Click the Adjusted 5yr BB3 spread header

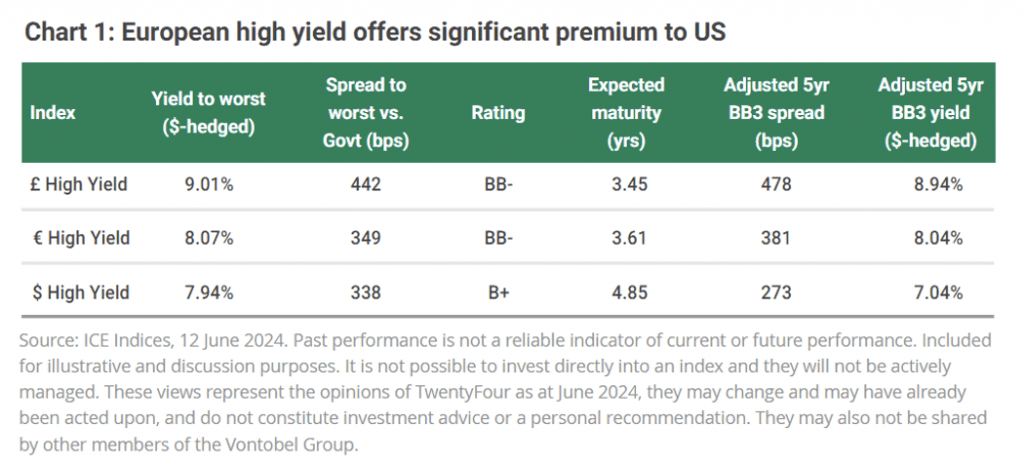(x=774, y=113)
